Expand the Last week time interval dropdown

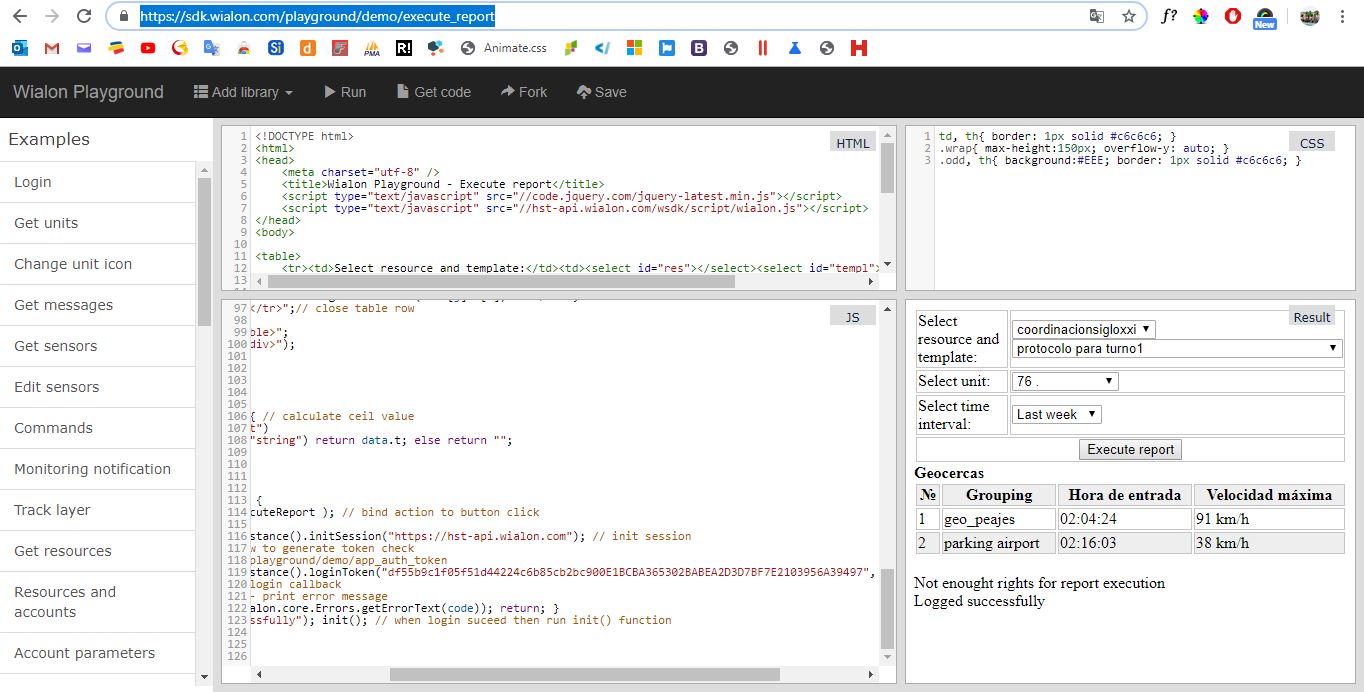(x=1056, y=414)
